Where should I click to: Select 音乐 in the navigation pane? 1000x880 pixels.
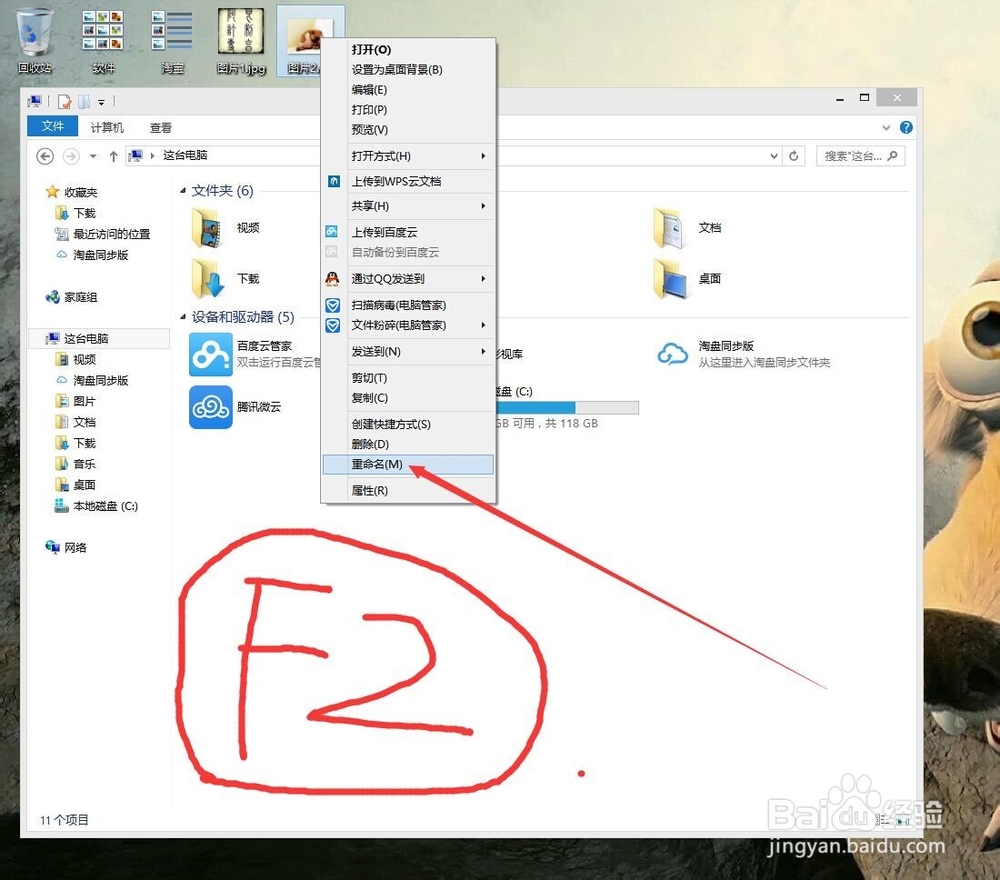[x=84, y=464]
